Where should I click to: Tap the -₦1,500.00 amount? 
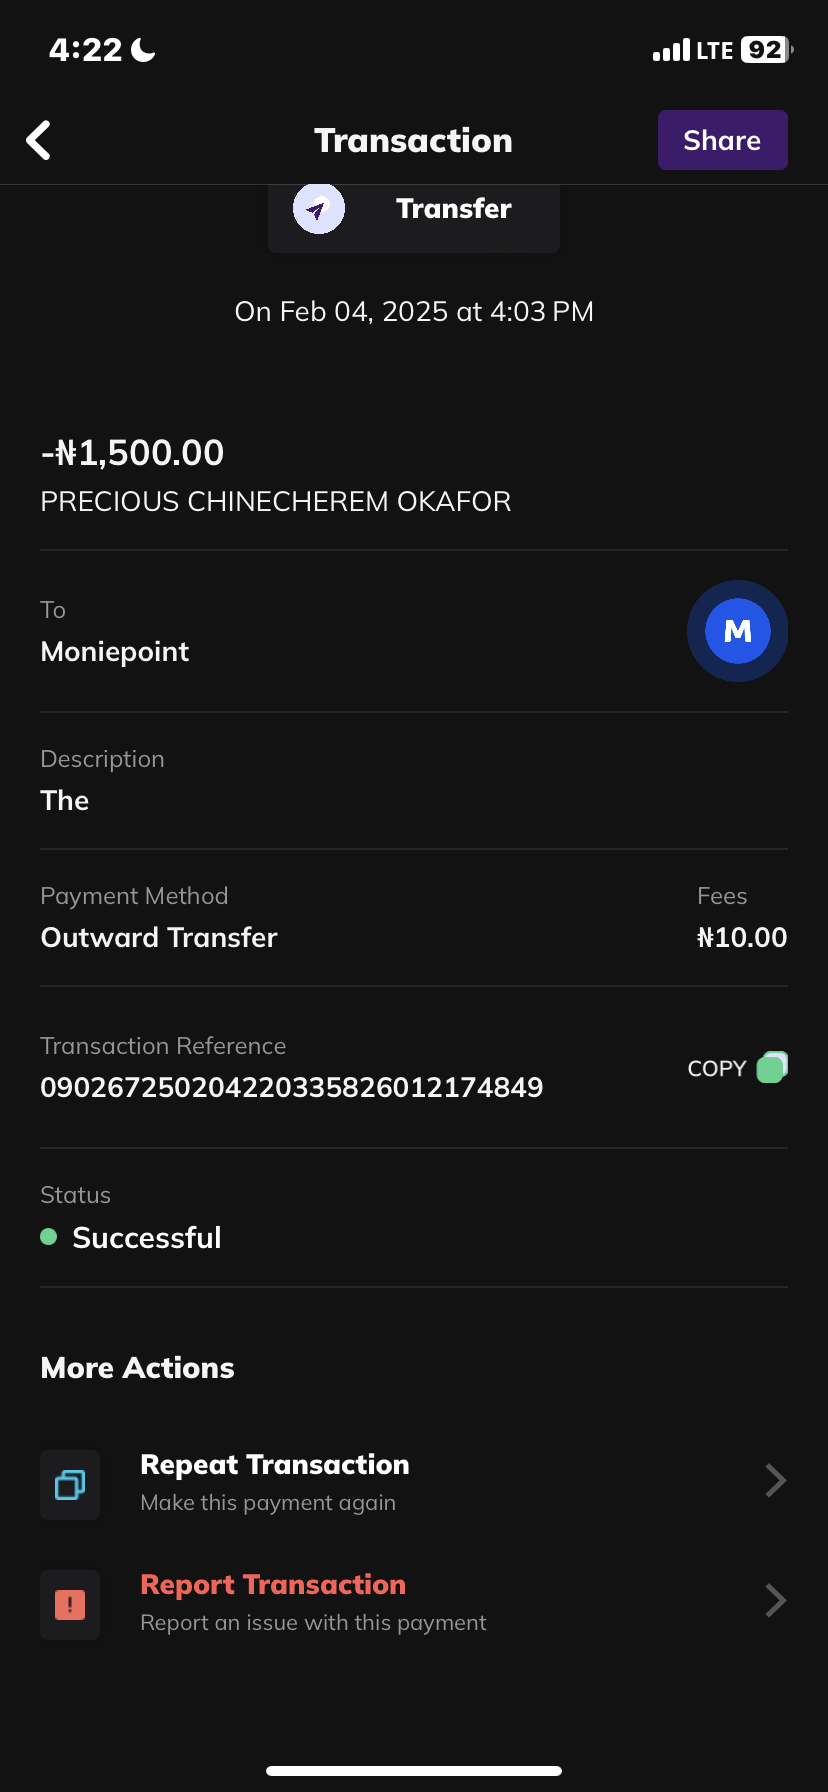click(x=133, y=453)
